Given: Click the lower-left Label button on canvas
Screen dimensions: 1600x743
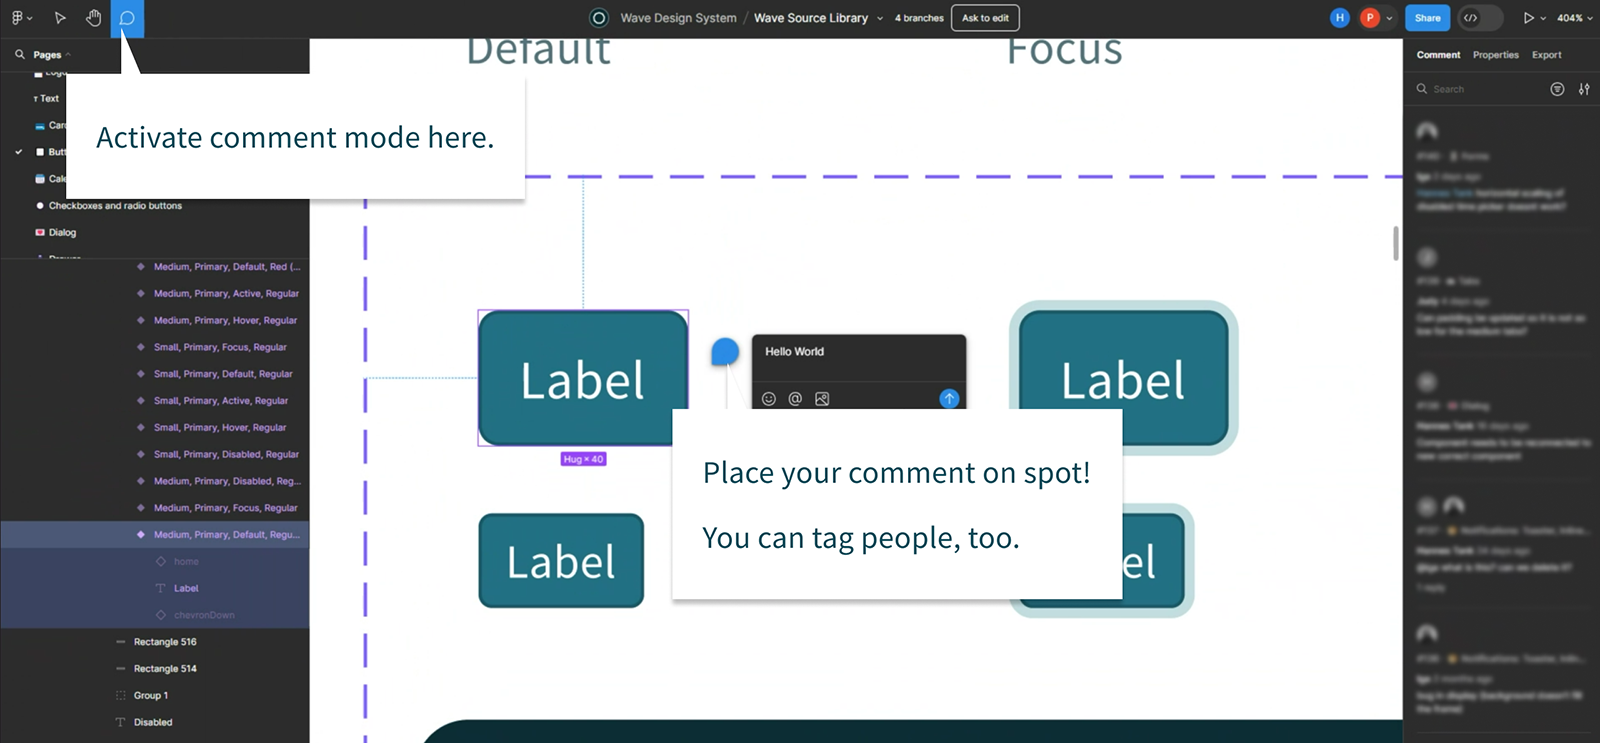Looking at the screenshot, I should point(561,561).
